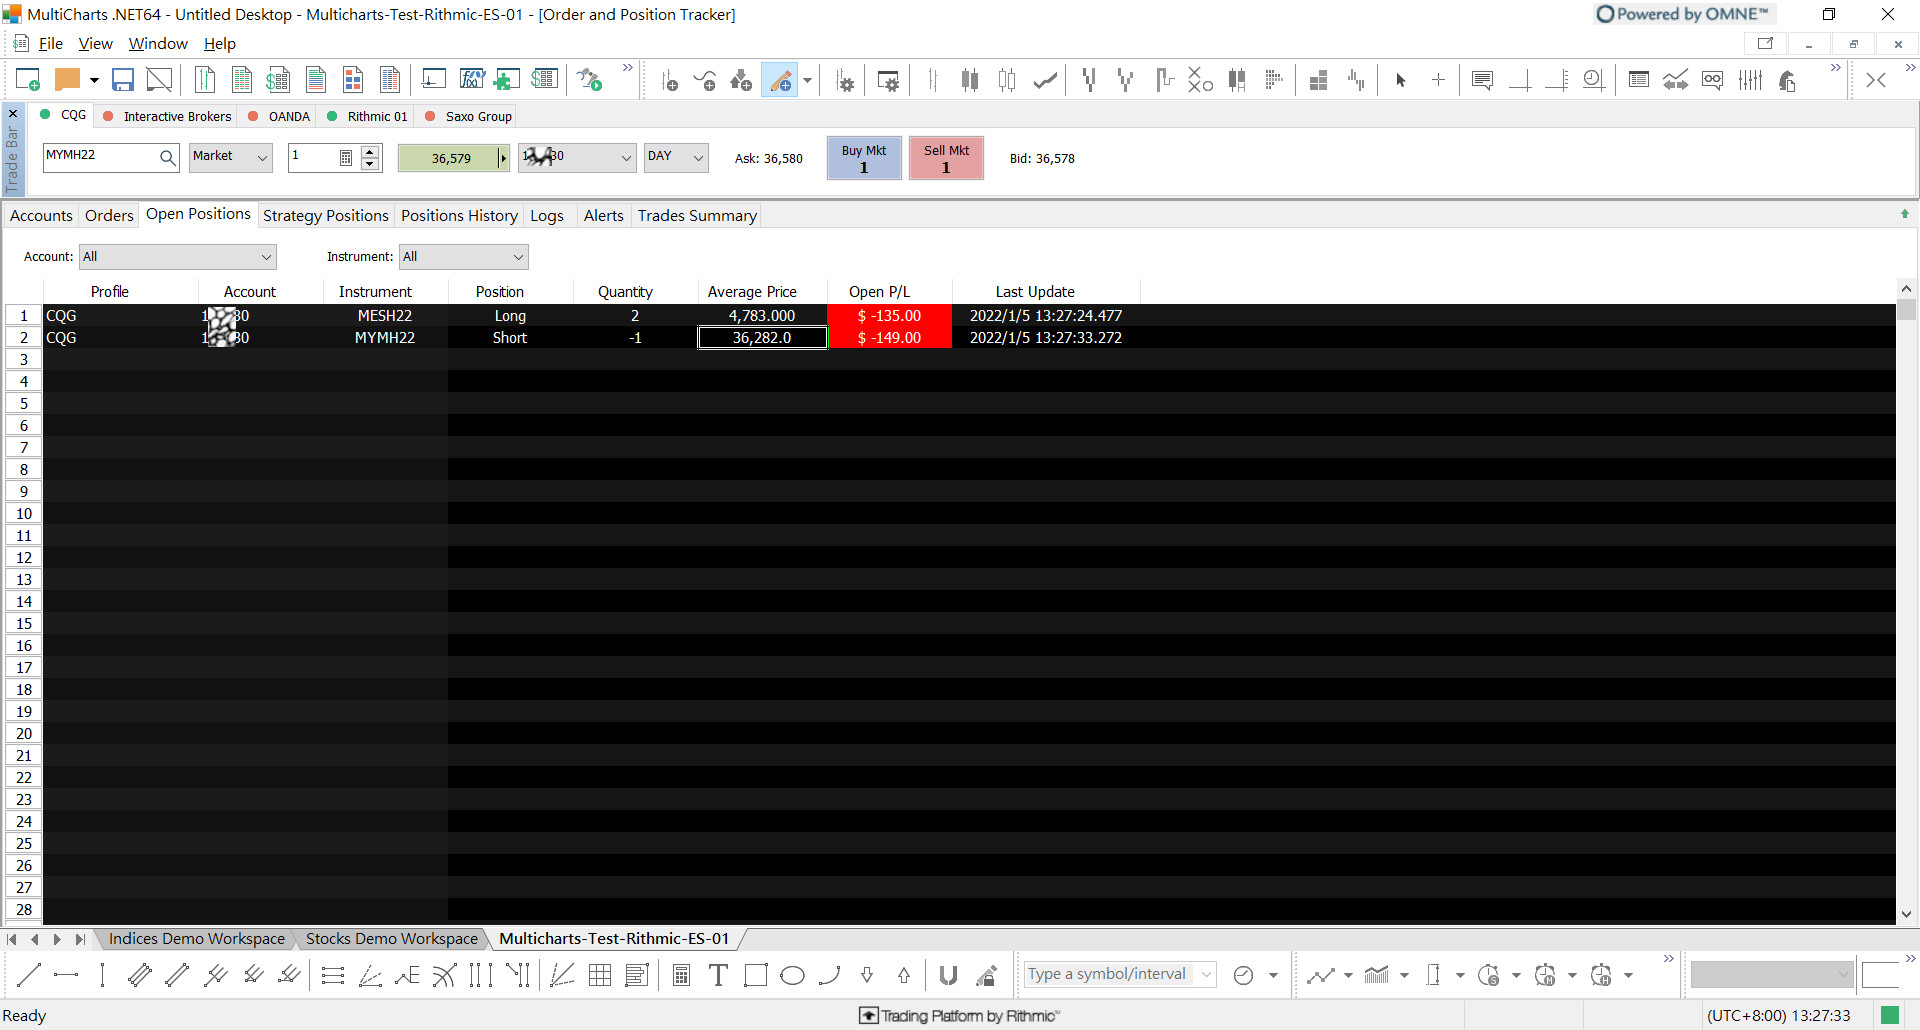Click the Insert Instrument icon with plus
Screen dimensions: 1920x1030
tap(670, 80)
